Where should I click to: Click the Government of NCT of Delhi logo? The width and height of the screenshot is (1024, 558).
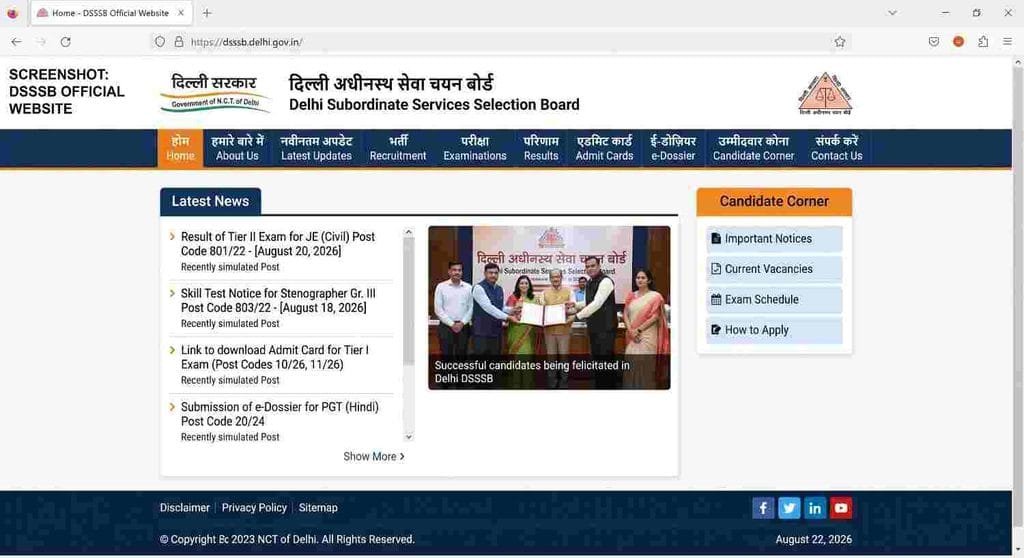[215, 93]
